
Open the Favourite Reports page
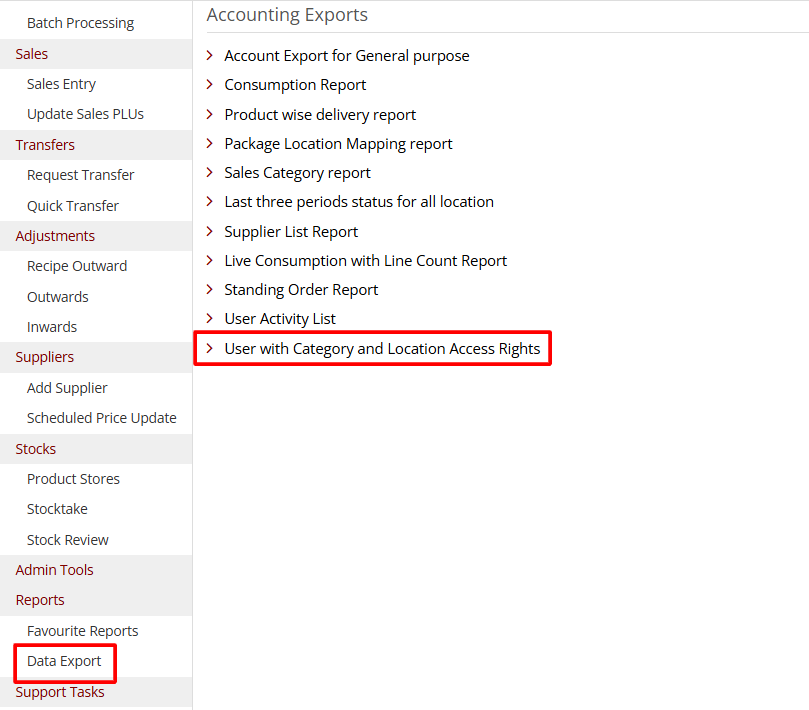[82, 630]
